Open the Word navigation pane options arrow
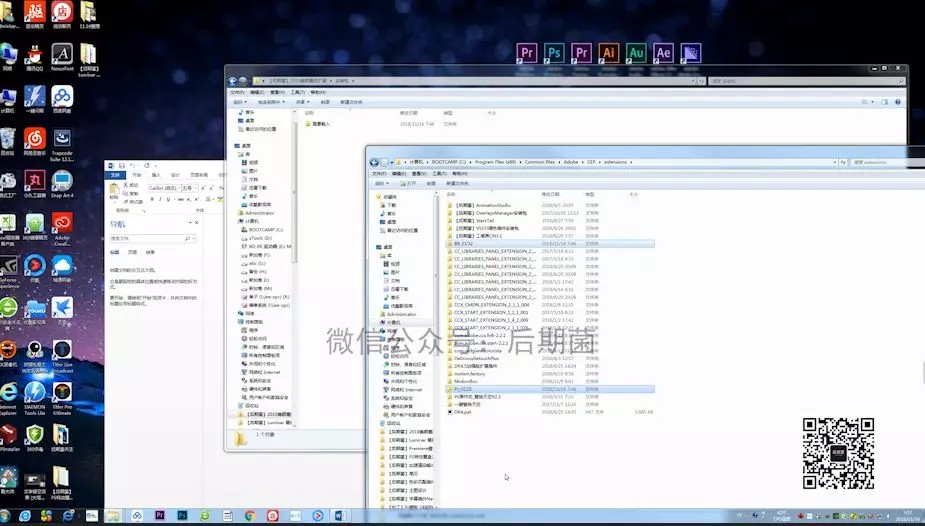The height and width of the screenshot is (526, 925). 190,223
